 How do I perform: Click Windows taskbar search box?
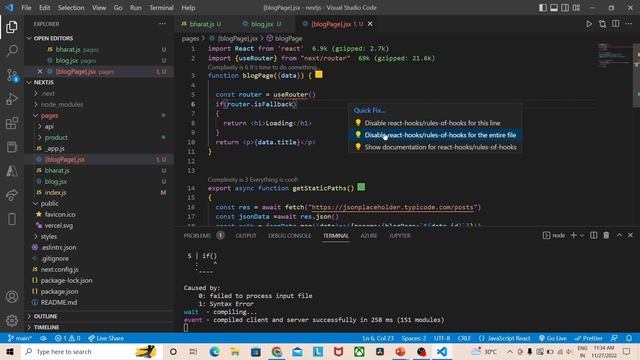(x=89, y=352)
